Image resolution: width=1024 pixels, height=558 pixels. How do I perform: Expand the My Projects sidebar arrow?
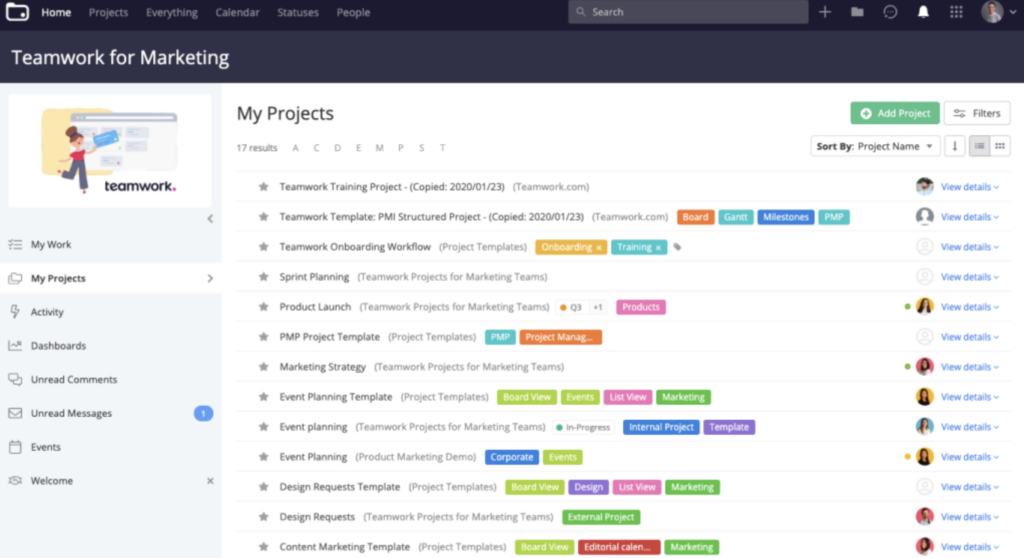point(210,278)
